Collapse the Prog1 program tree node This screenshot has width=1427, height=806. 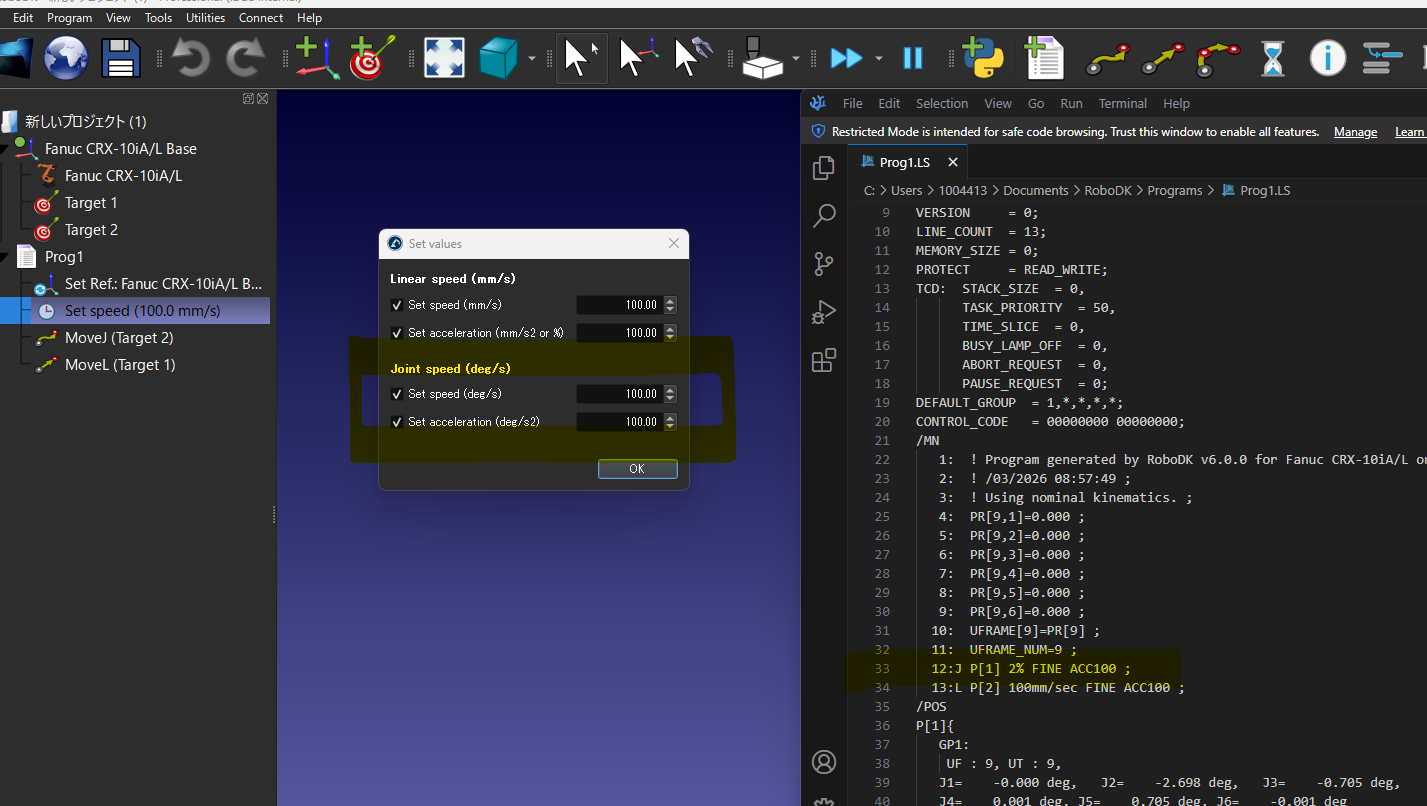tap(5, 257)
